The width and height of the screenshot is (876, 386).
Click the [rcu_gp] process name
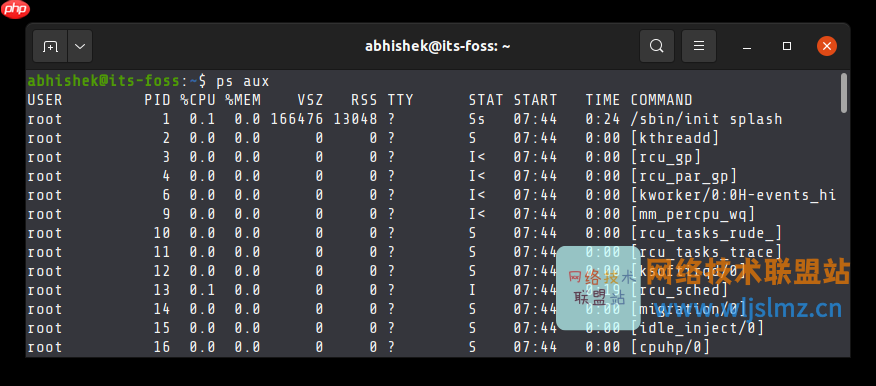(x=666, y=157)
